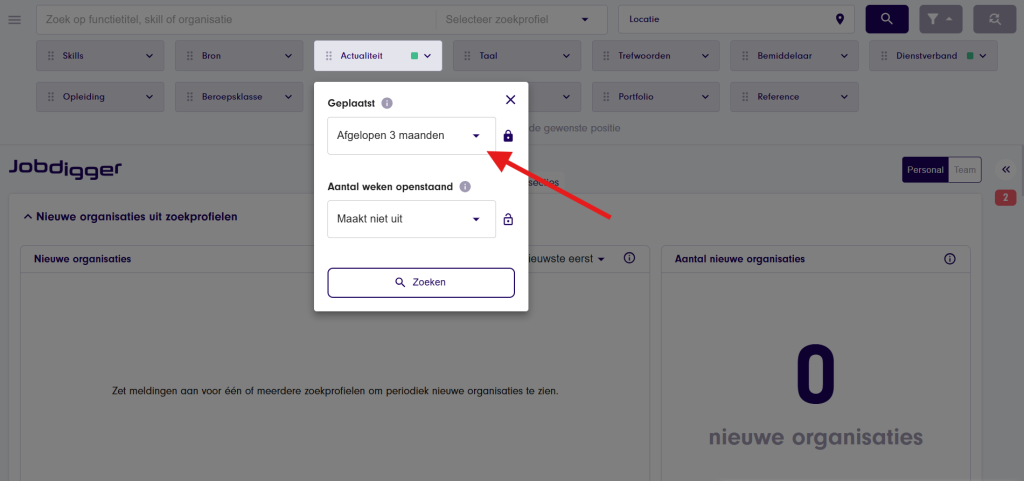Click the drag handle of Opleiding filter

click(x=51, y=97)
